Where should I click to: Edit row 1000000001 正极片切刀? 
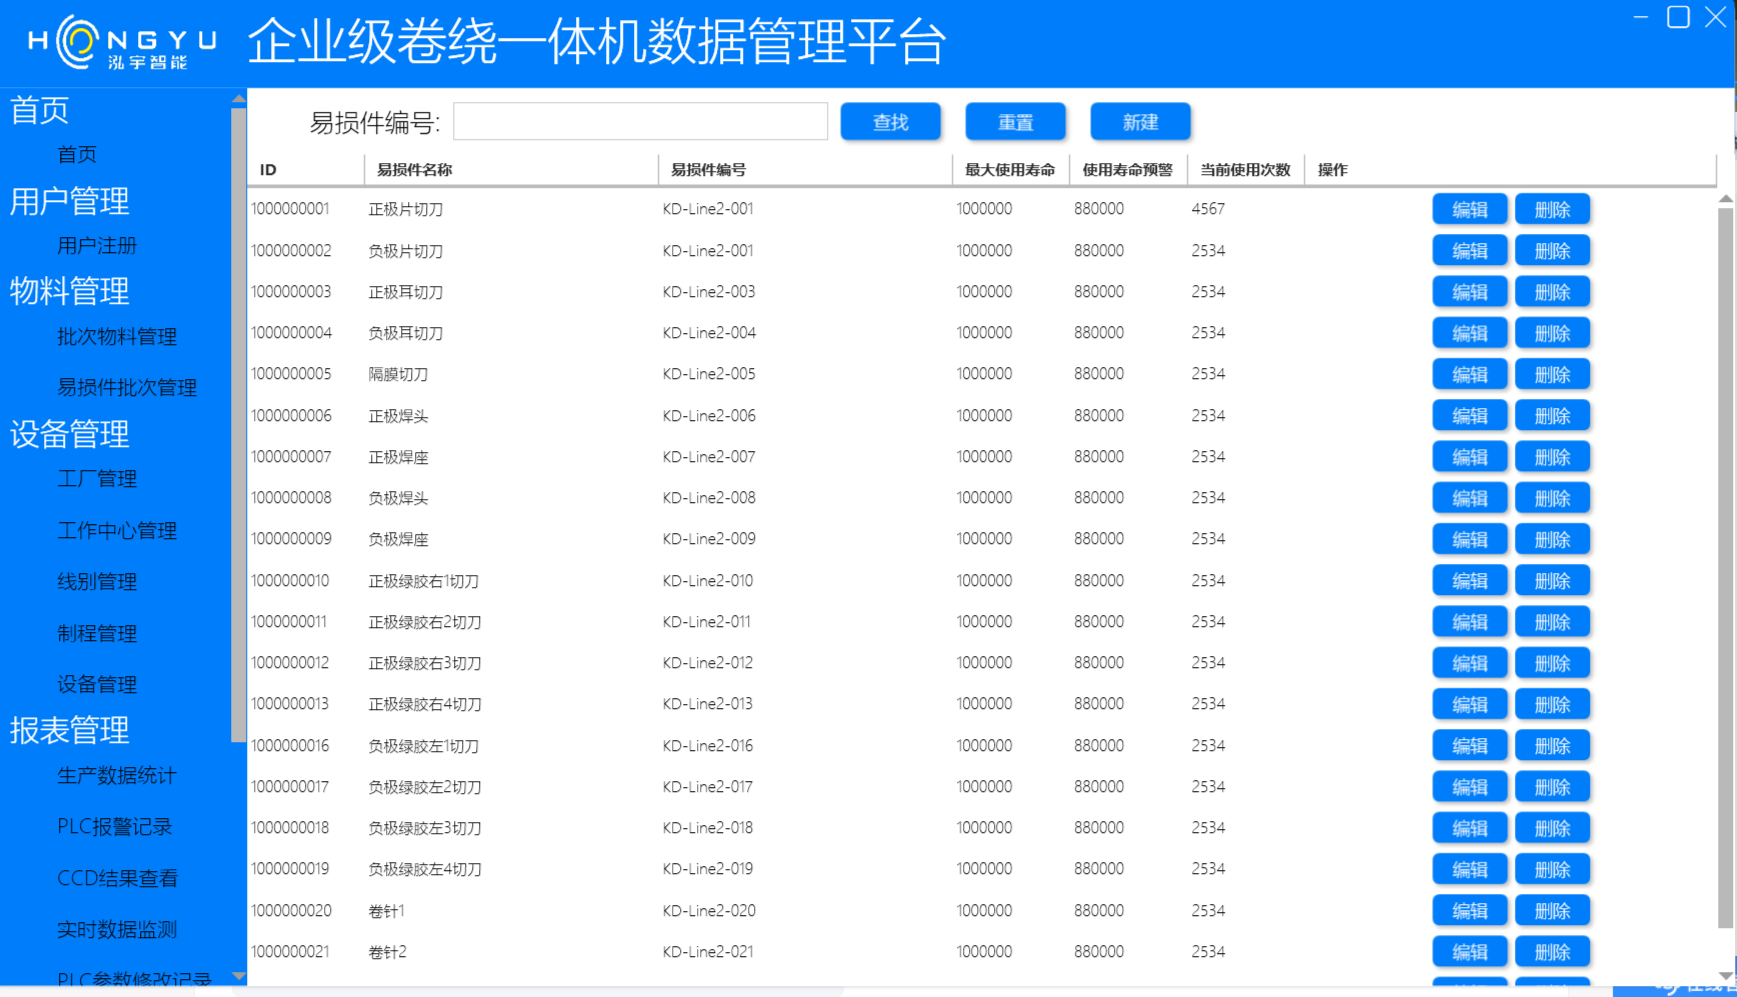pyautogui.click(x=1469, y=210)
